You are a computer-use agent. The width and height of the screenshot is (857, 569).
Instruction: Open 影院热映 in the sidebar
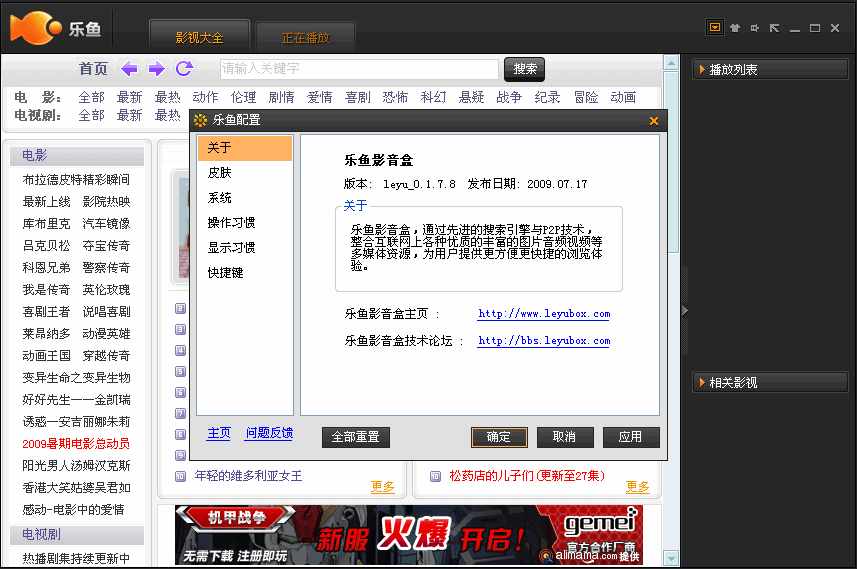coord(107,202)
